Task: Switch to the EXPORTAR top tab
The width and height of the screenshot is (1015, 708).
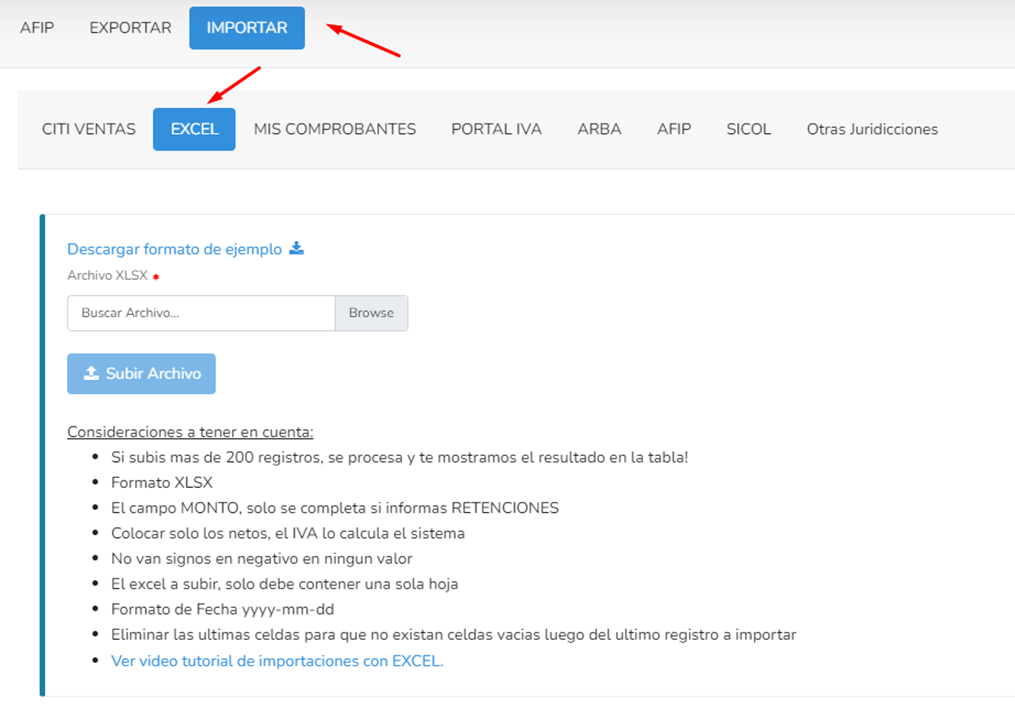Action: (x=130, y=28)
